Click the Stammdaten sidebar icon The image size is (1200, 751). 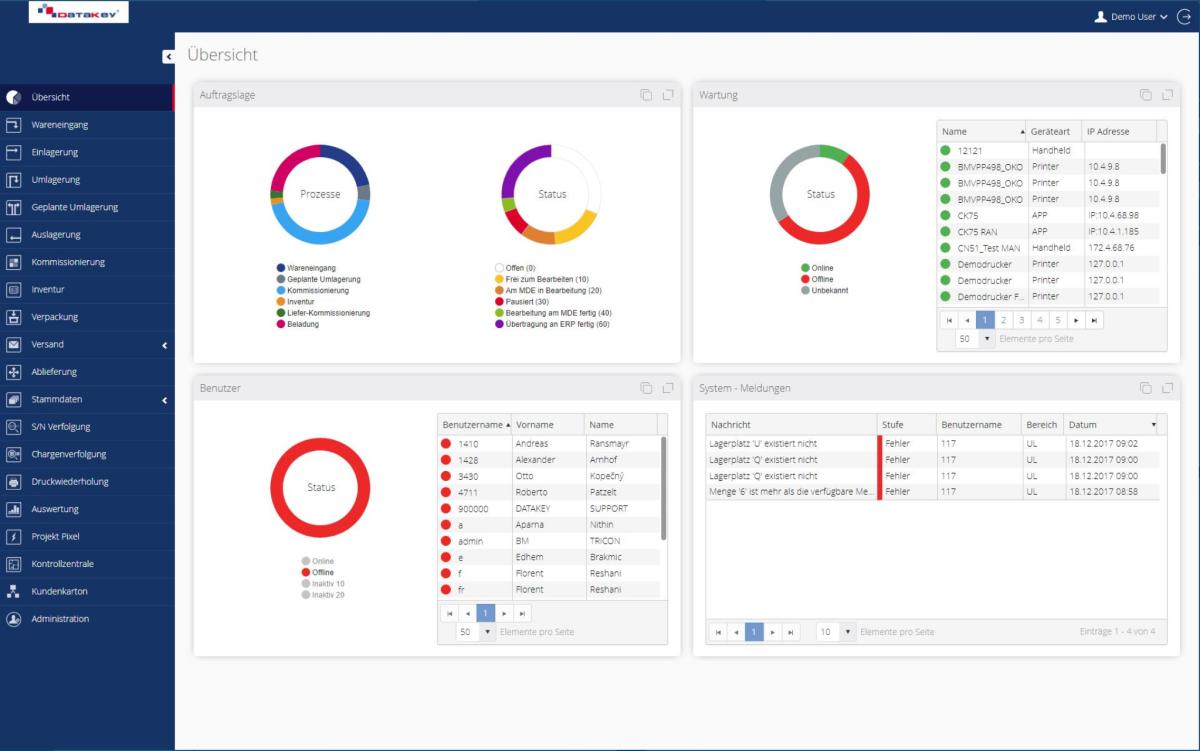(14, 400)
